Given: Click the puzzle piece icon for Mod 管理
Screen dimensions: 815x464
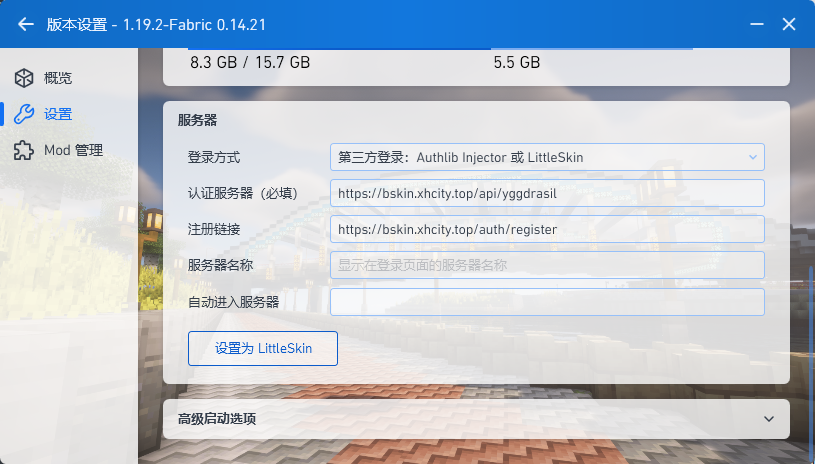Looking at the screenshot, I should [23, 150].
